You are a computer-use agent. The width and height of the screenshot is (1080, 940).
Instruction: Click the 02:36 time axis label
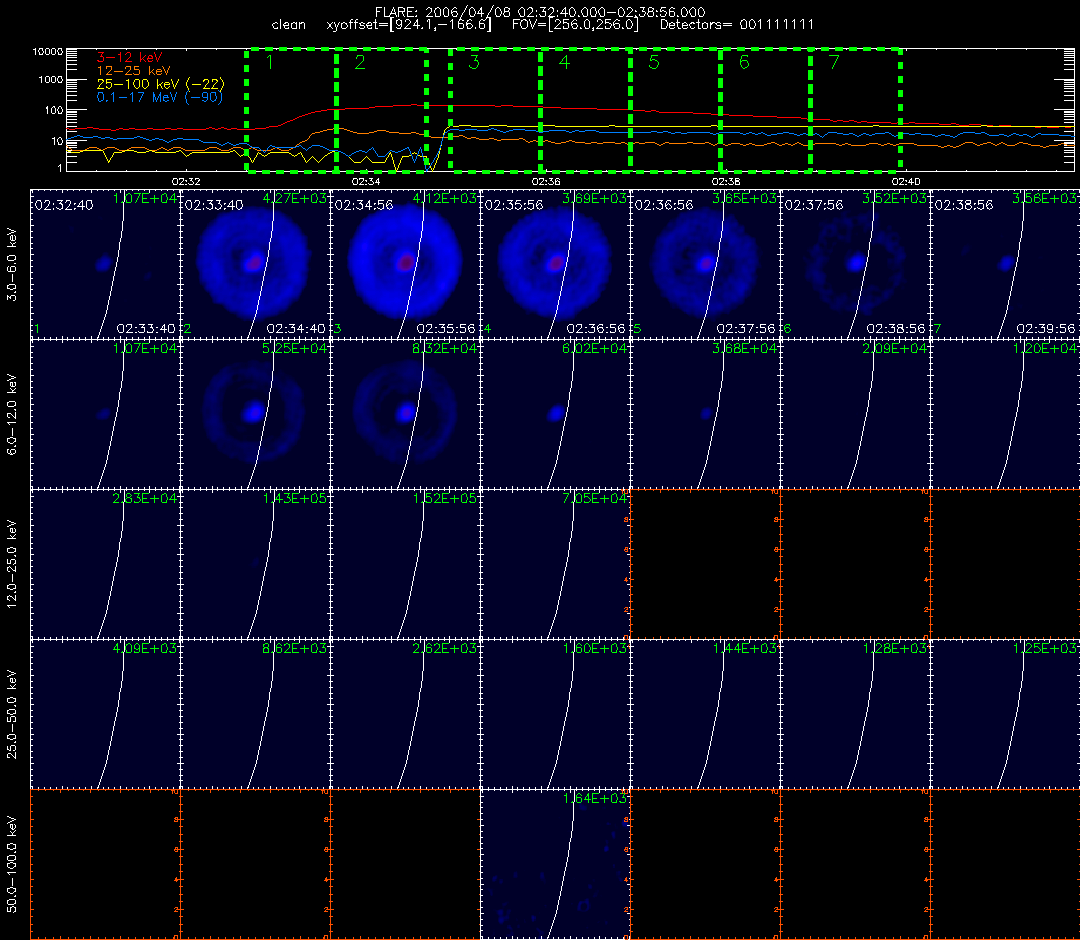click(x=546, y=182)
